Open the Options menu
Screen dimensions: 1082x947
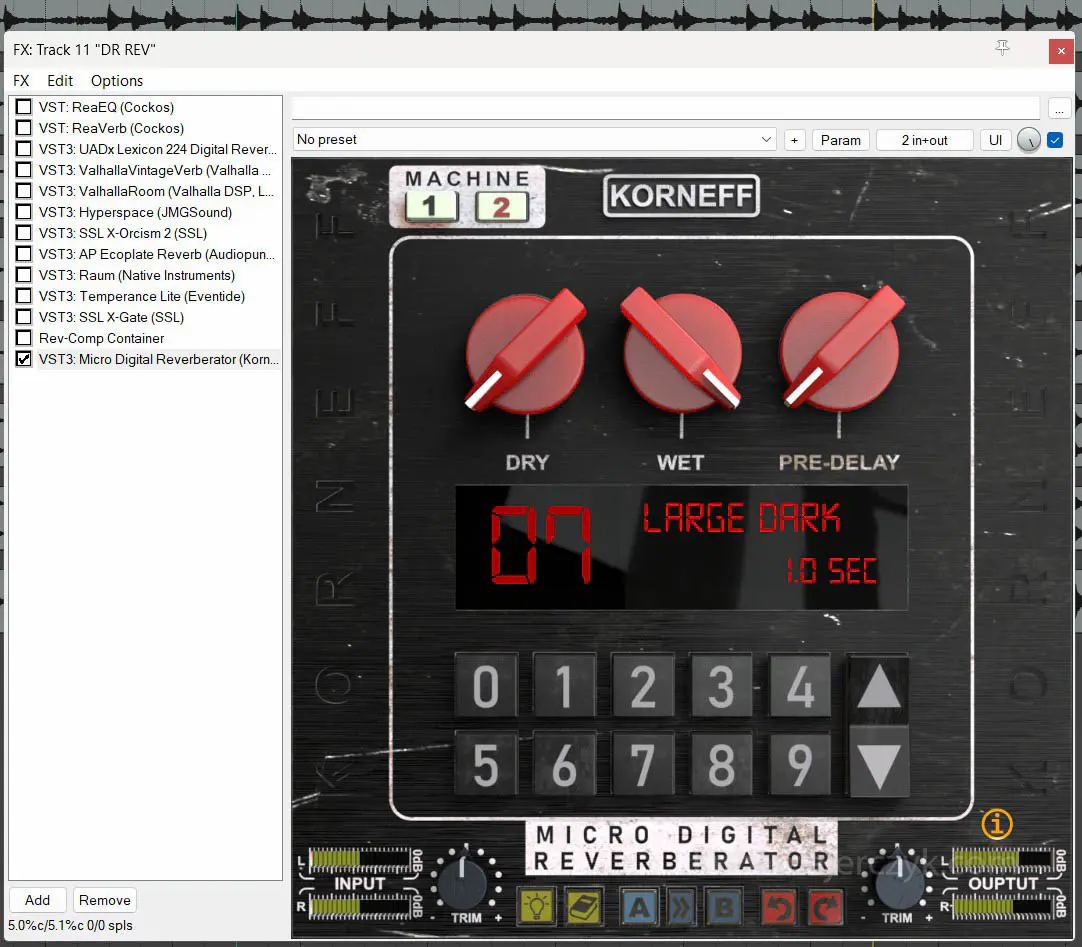[117, 81]
